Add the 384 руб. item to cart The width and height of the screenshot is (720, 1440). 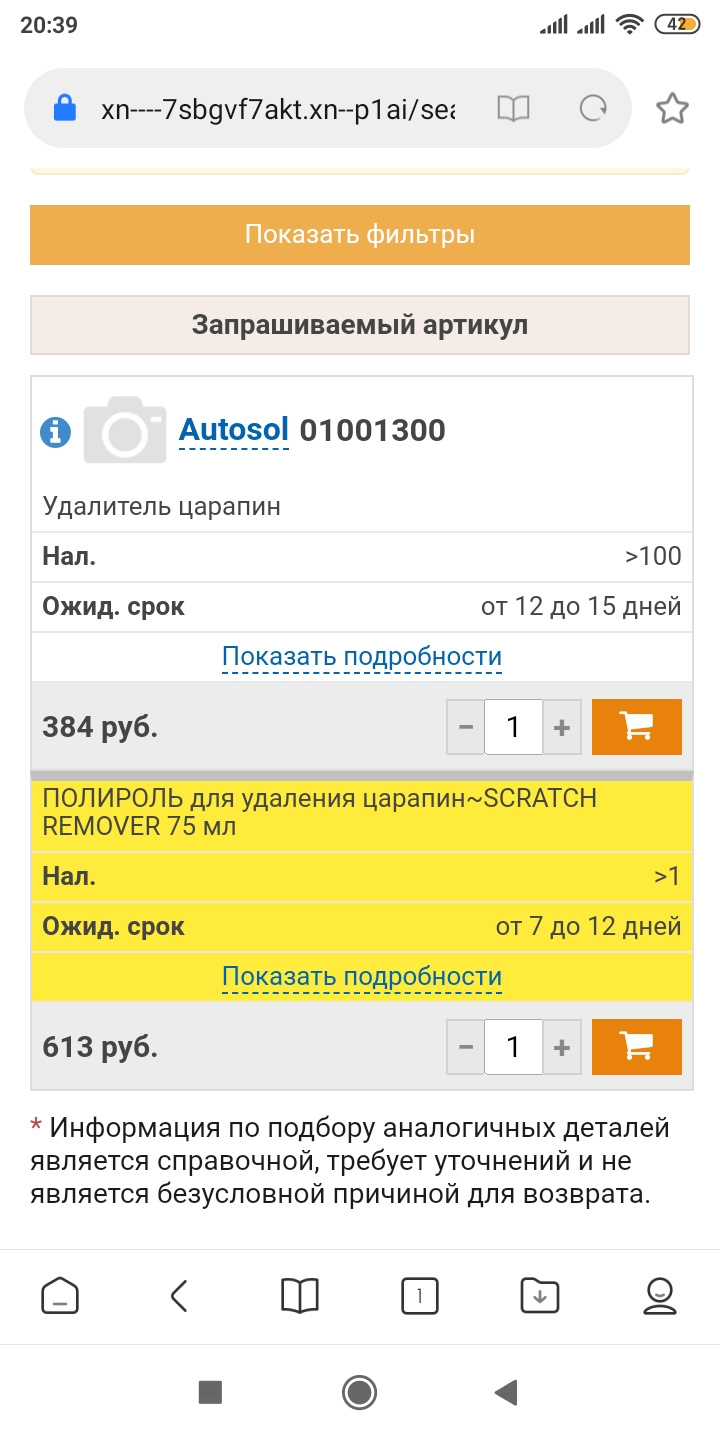pos(637,727)
